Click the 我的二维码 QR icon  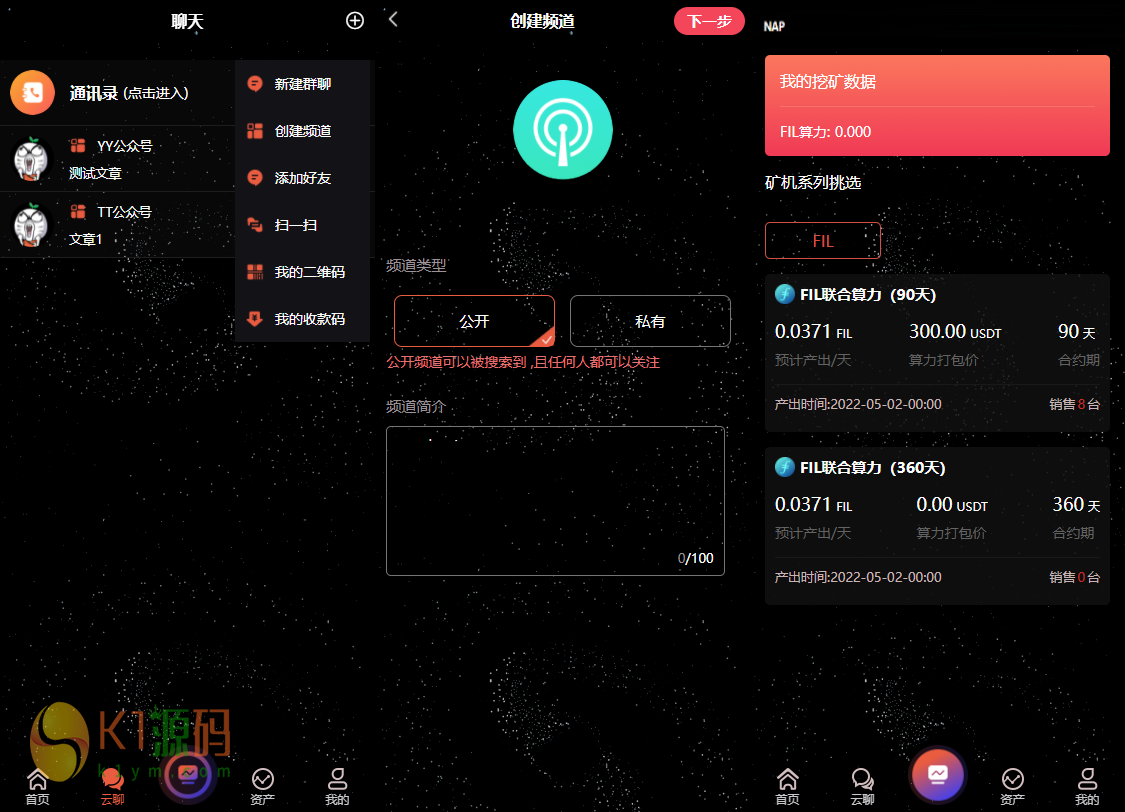(255, 272)
